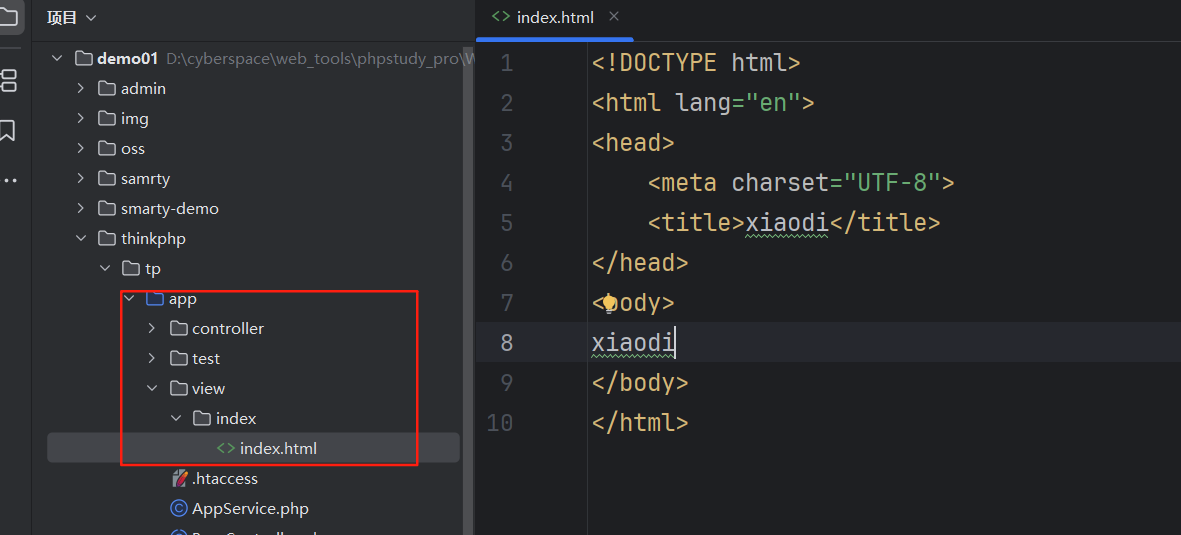Select the index folder icon
1181x535 pixels.
click(x=202, y=418)
